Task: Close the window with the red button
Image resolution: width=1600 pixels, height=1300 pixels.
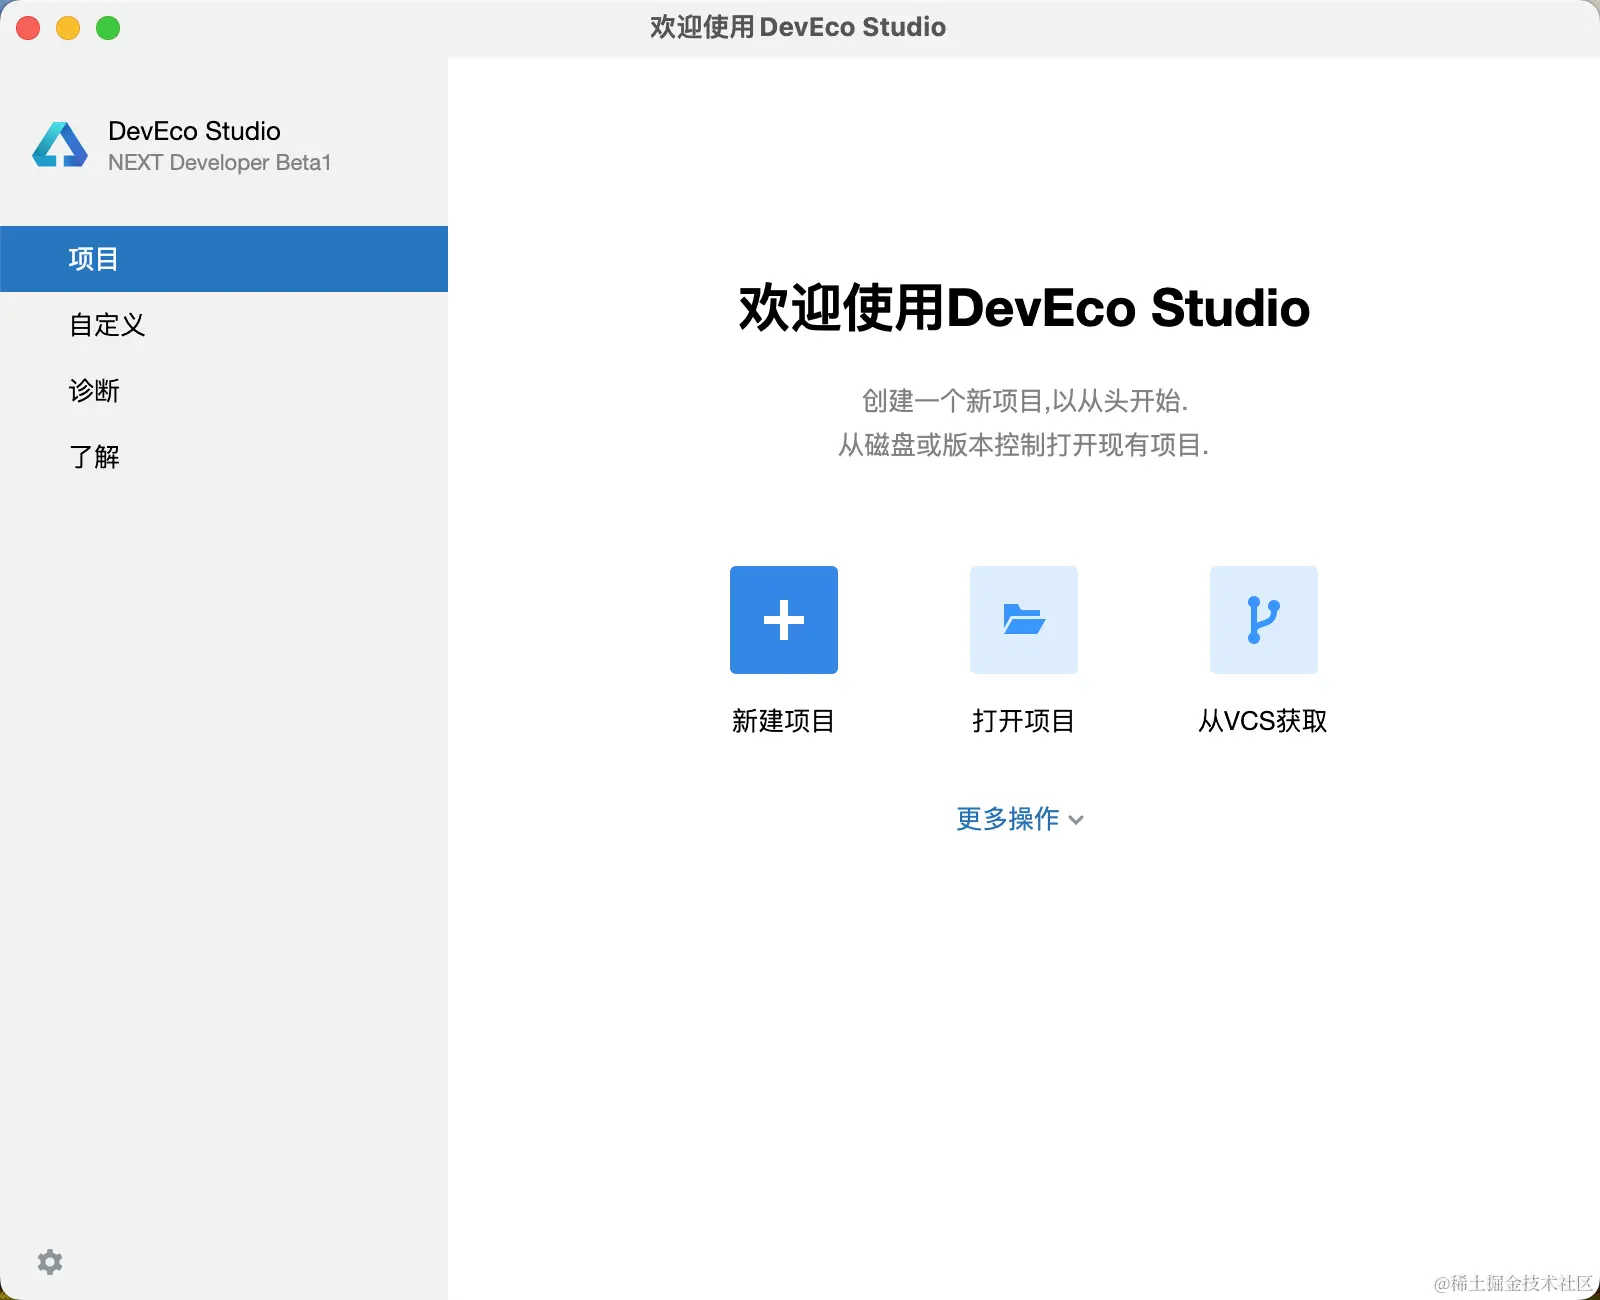Action: click(x=28, y=28)
